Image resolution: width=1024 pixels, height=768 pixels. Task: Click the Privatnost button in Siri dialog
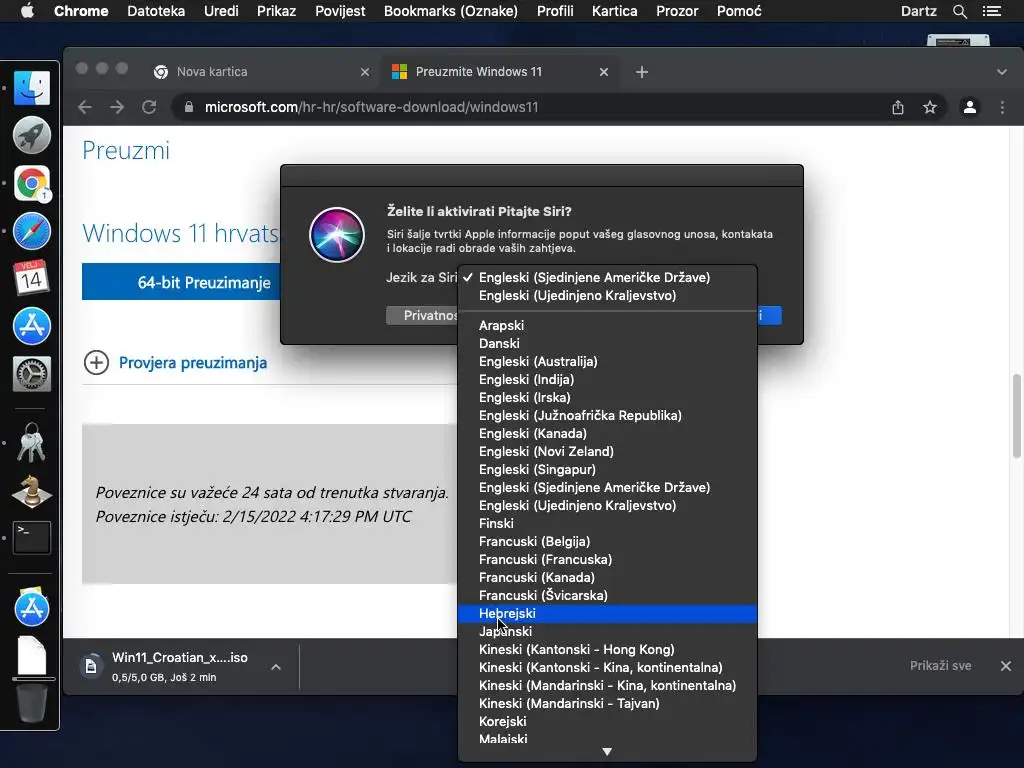[x=422, y=315]
